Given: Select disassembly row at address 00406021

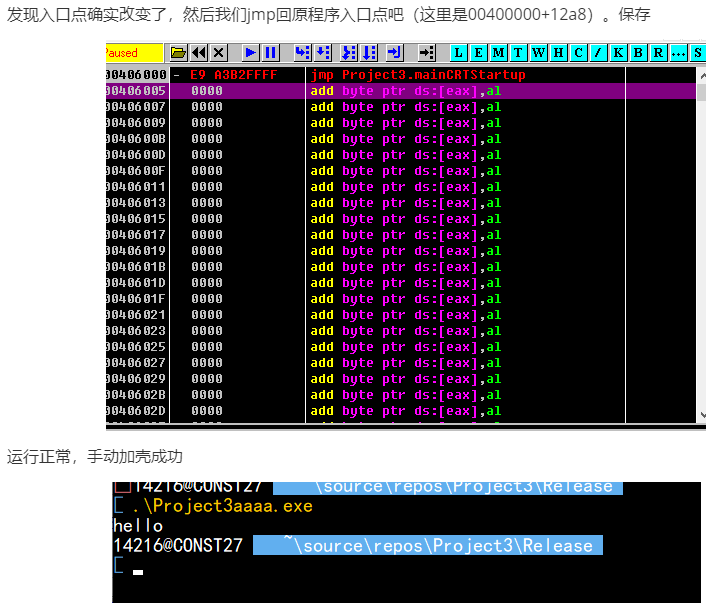Looking at the screenshot, I should [x=401, y=315].
